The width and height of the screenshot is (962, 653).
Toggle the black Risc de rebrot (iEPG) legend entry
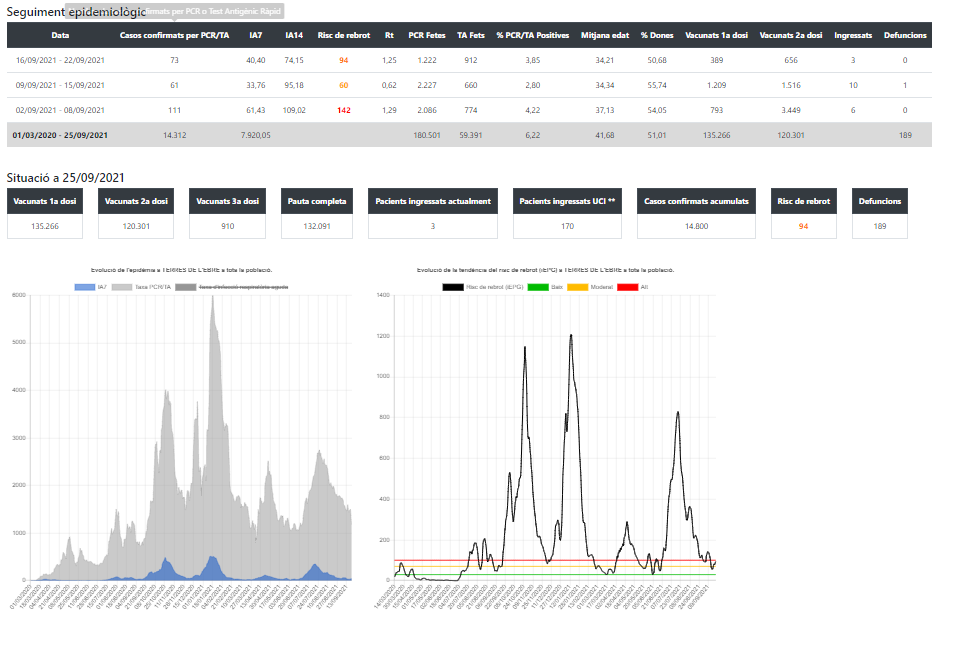coord(483,287)
